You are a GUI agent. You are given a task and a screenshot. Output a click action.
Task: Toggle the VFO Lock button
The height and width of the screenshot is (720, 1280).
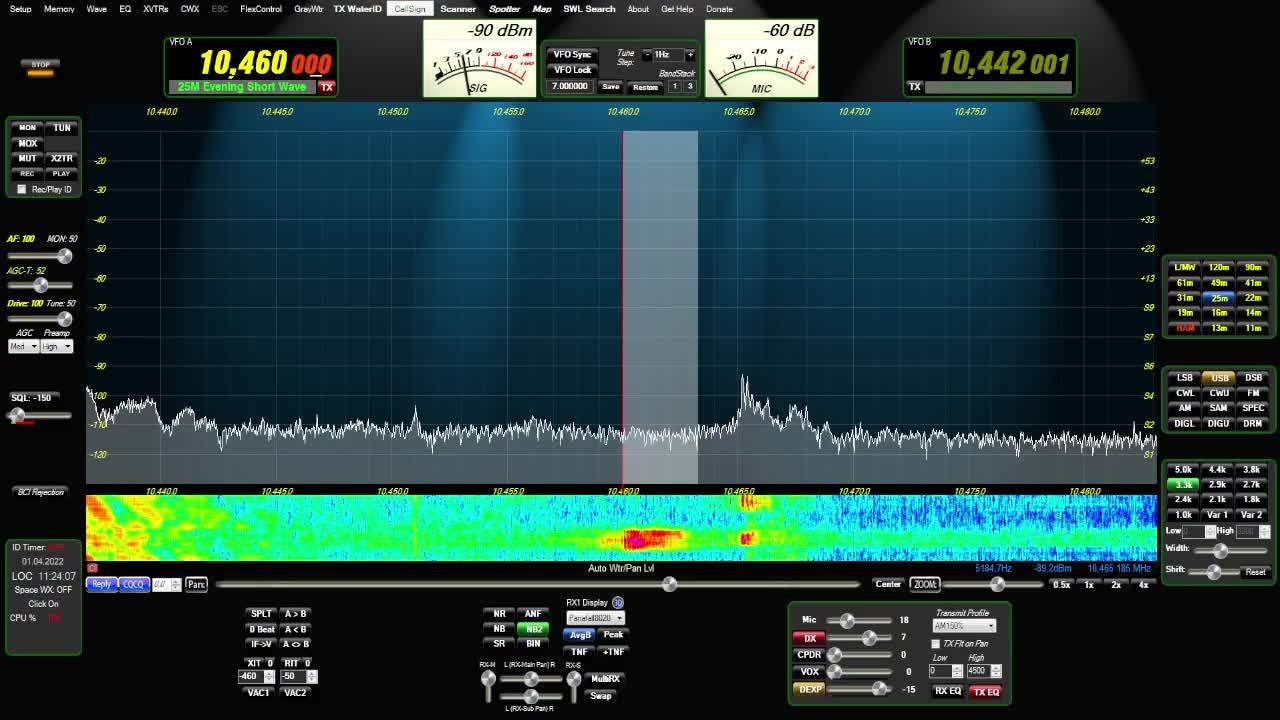pyautogui.click(x=573, y=70)
